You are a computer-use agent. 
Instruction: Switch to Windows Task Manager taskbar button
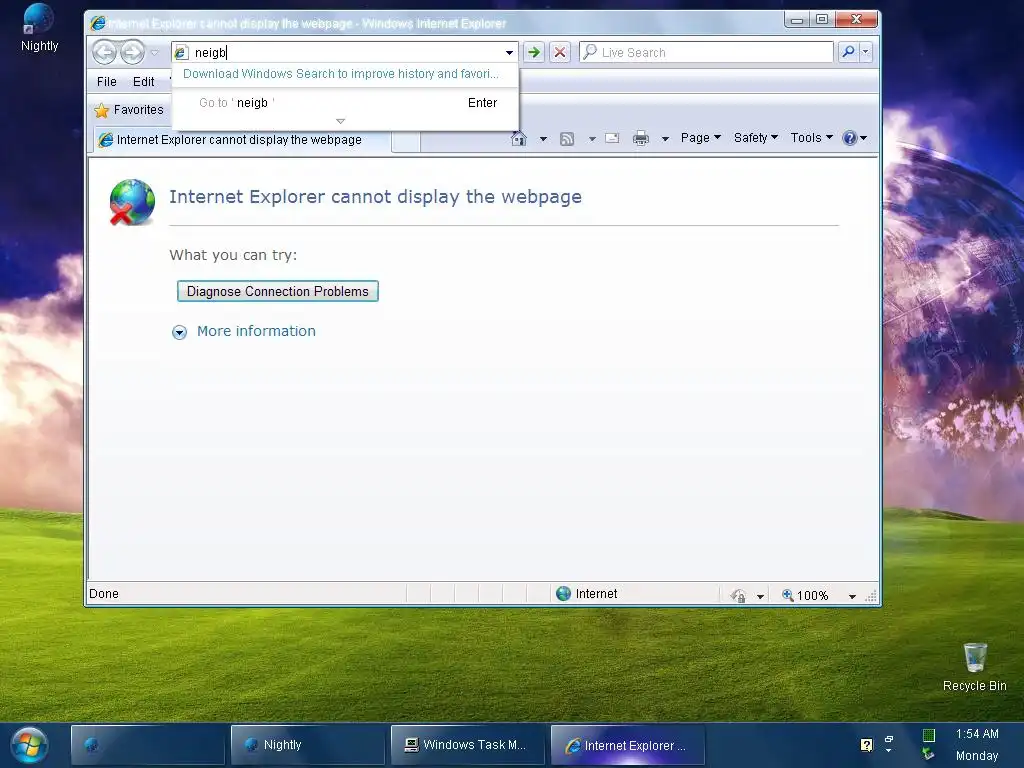(467, 744)
